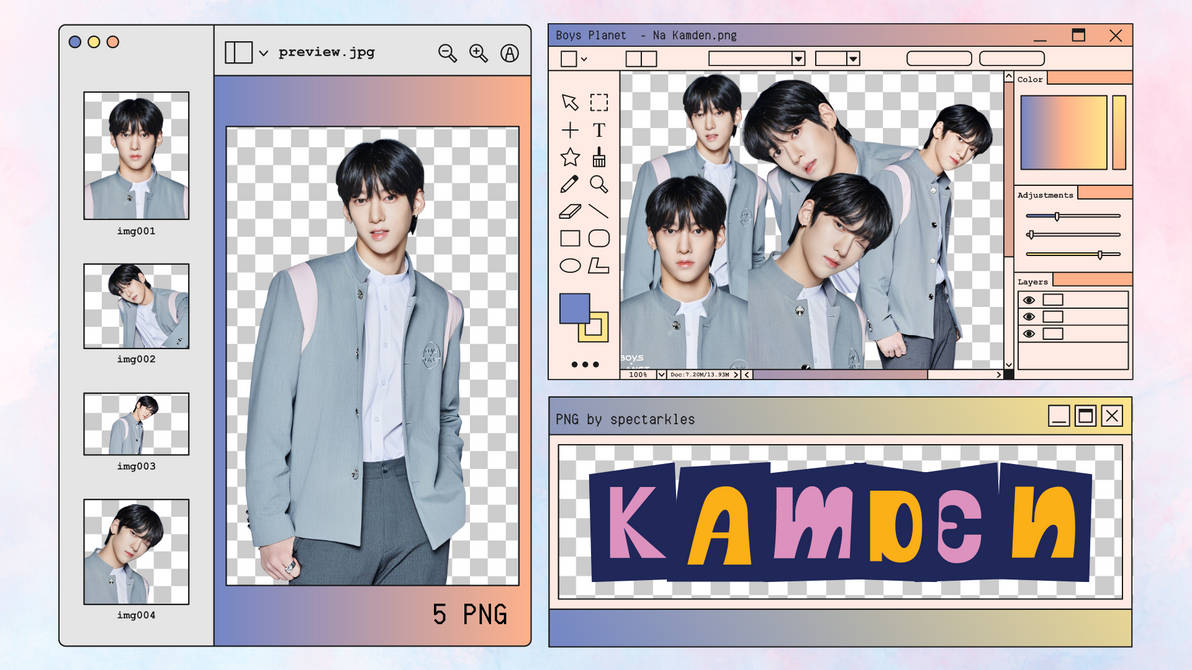Open the Zoom tool in the editor toolbox
The height and width of the screenshot is (670, 1192).
(598, 184)
